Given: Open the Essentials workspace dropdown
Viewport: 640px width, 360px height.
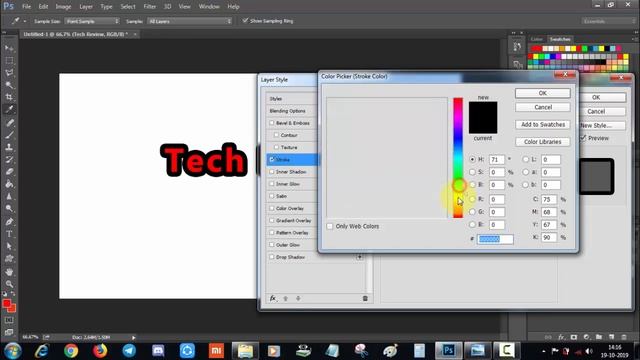Looking at the screenshot, I should (x=608, y=21).
